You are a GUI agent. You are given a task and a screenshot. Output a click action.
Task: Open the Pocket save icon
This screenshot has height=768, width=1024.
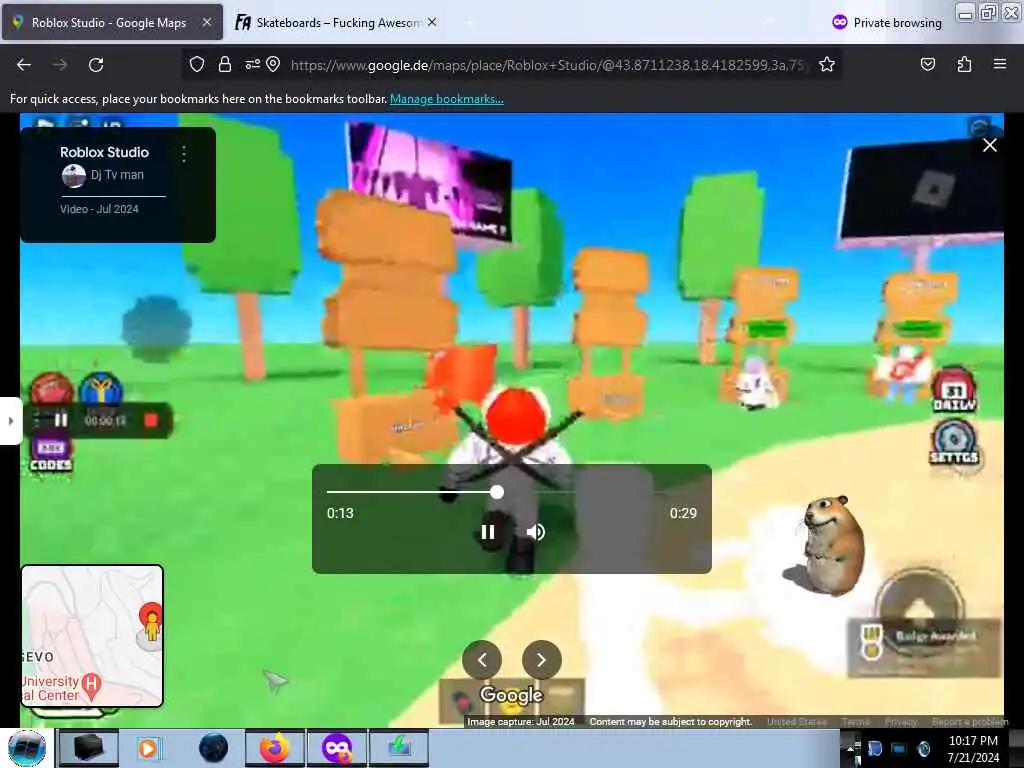[x=927, y=64]
